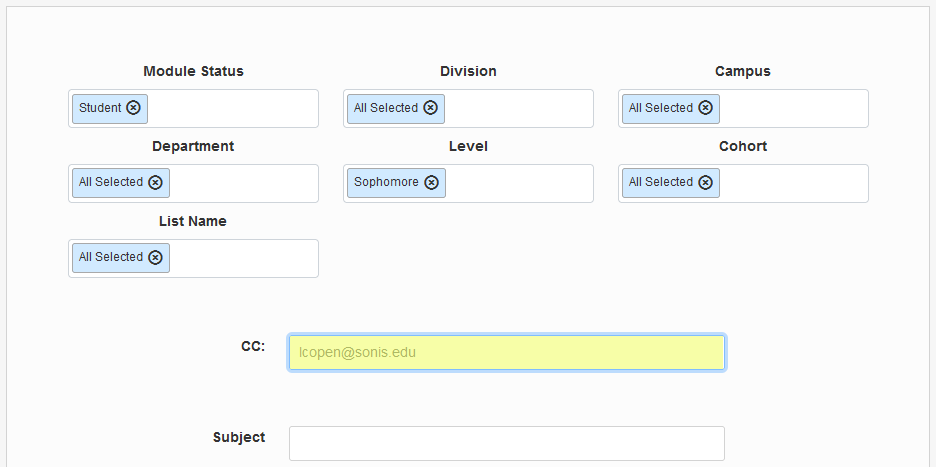Remove All Selected tag in Campus
This screenshot has width=936, height=467.
coord(705,108)
